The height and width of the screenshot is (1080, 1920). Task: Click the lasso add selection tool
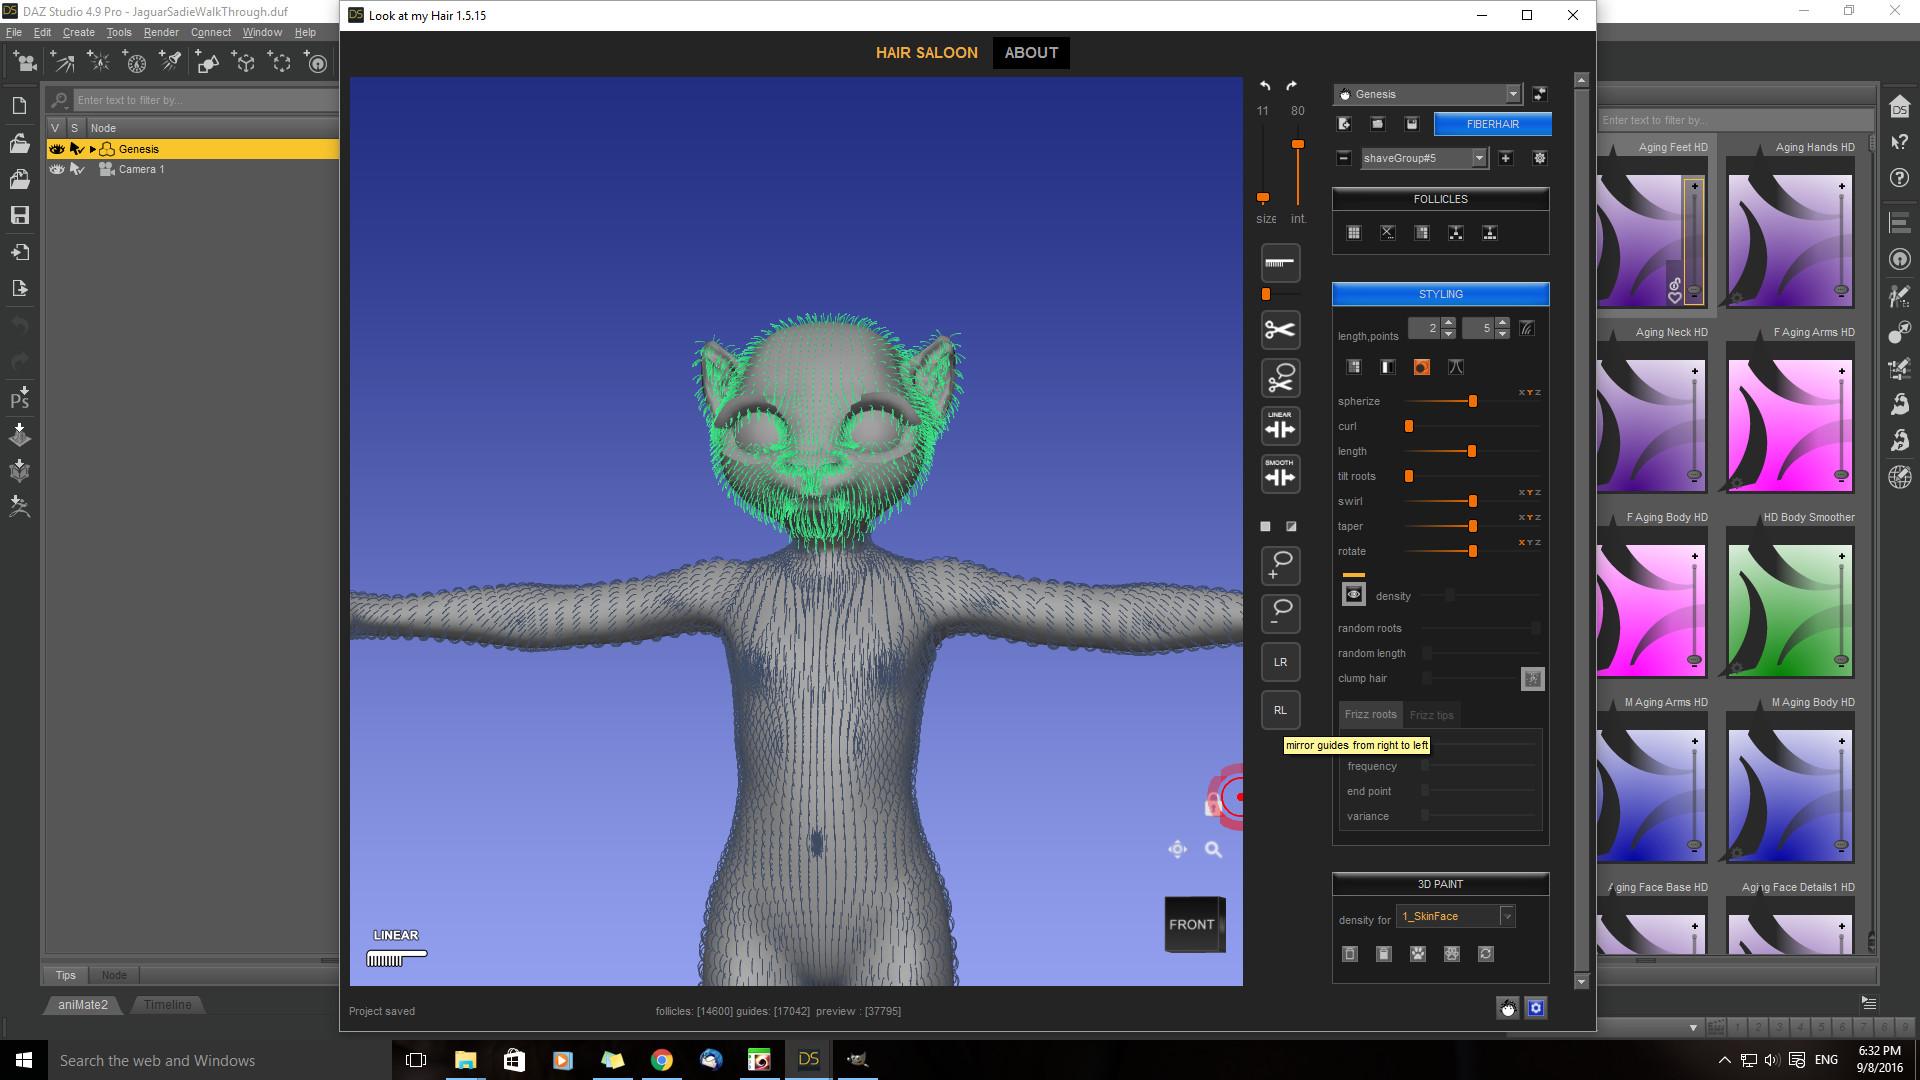[x=1280, y=565]
